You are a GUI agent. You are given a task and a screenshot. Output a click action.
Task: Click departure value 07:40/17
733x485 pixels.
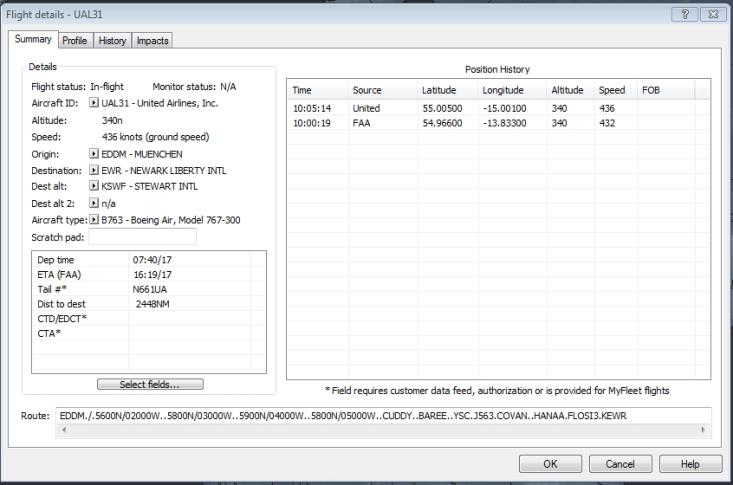point(152,260)
